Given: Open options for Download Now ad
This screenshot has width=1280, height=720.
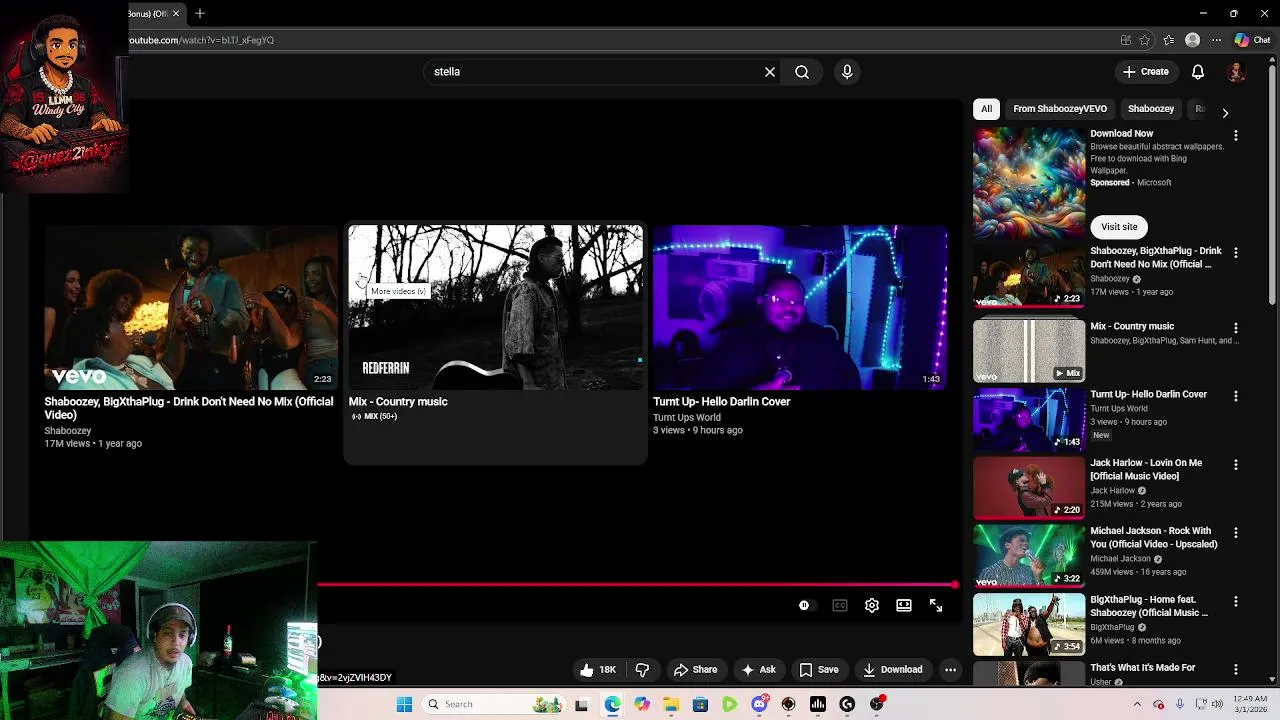Looking at the screenshot, I should pyautogui.click(x=1236, y=135).
